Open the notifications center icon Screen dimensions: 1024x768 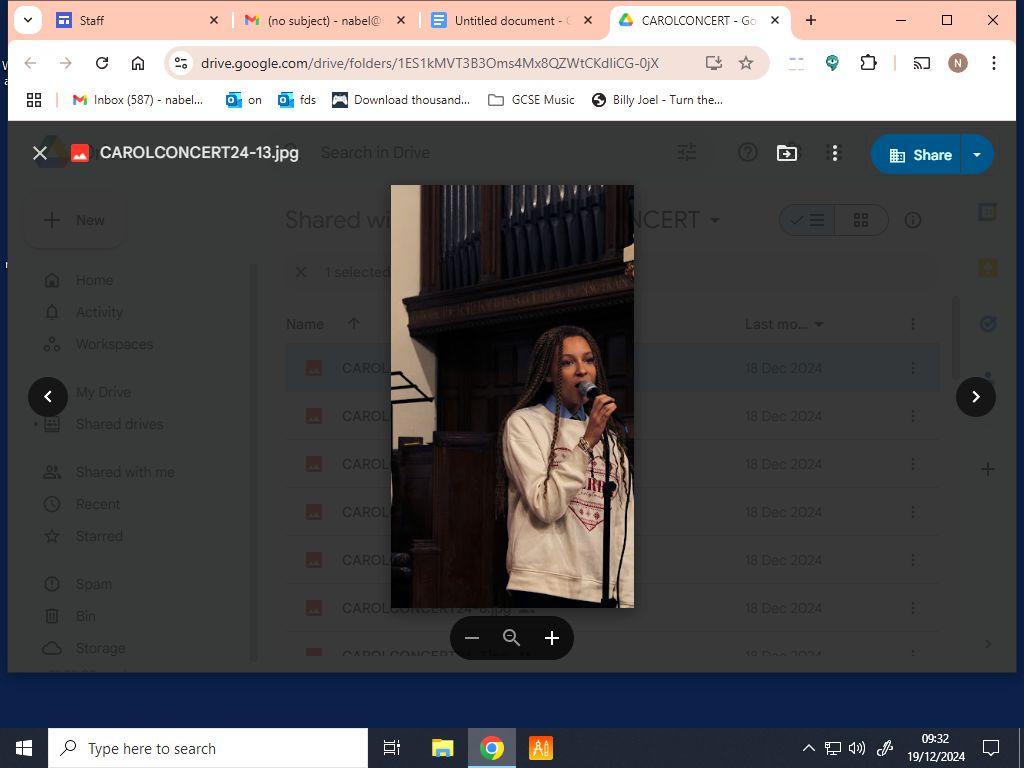click(991, 748)
